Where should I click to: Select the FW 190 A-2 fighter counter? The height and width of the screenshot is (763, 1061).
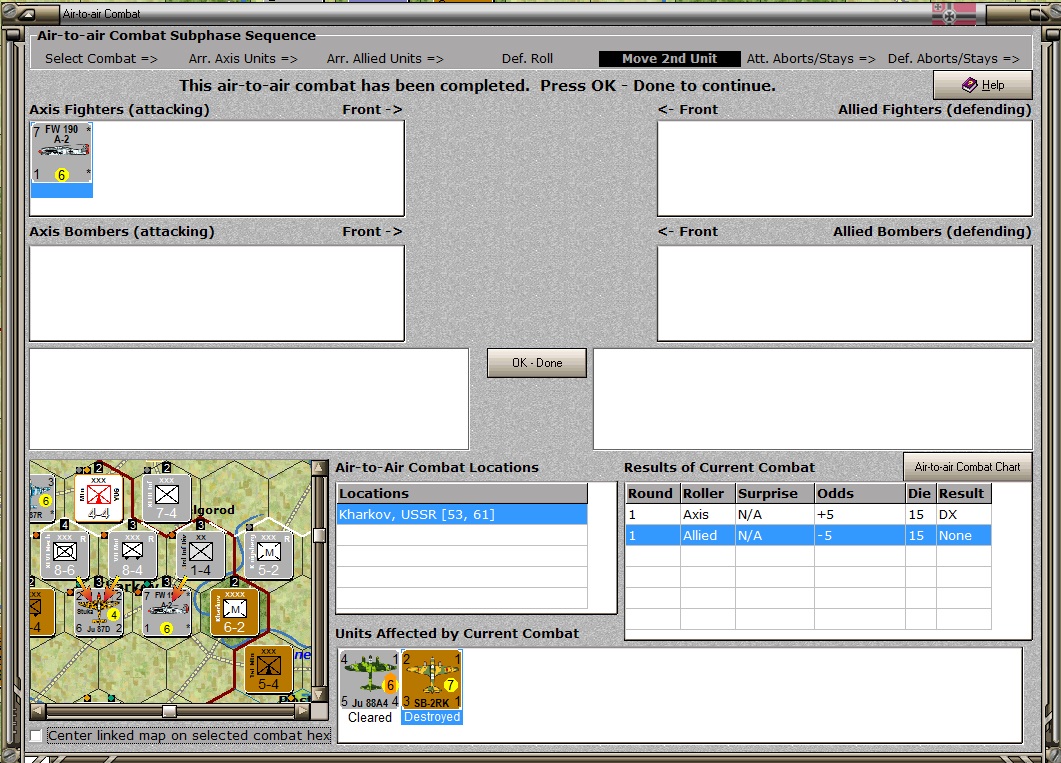pos(62,153)
